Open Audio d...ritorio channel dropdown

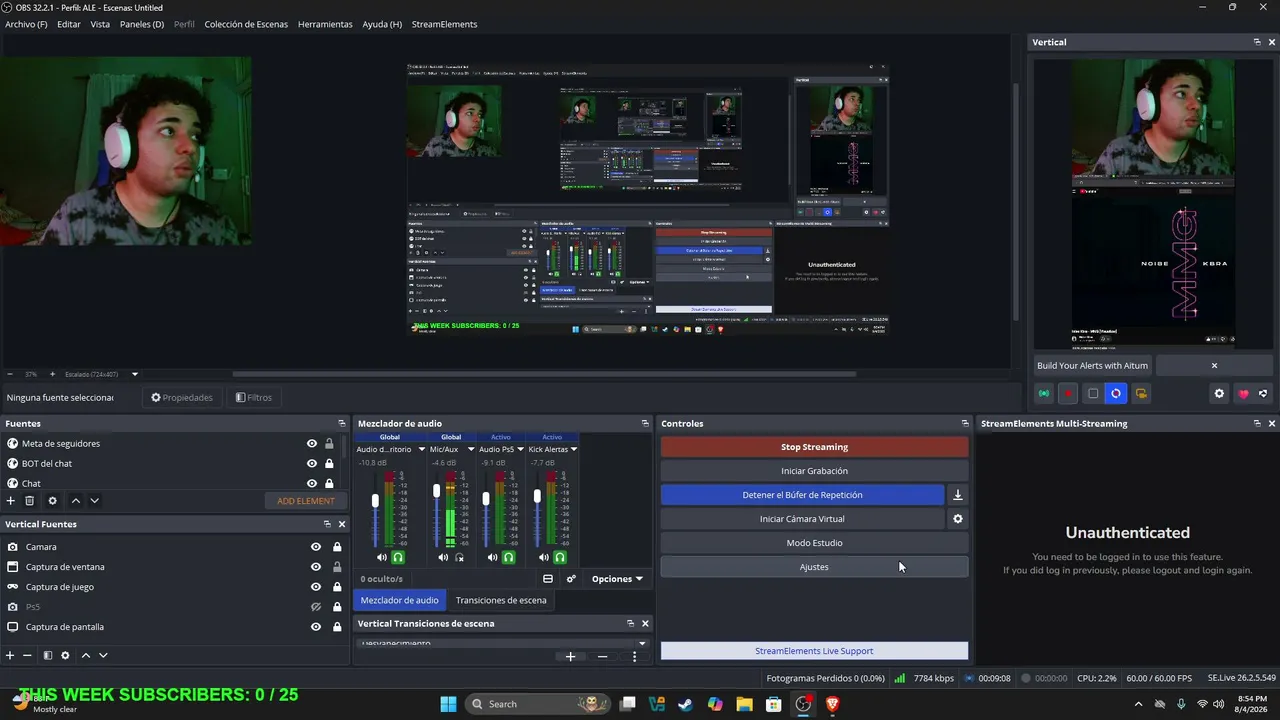[x=422, y=450]
